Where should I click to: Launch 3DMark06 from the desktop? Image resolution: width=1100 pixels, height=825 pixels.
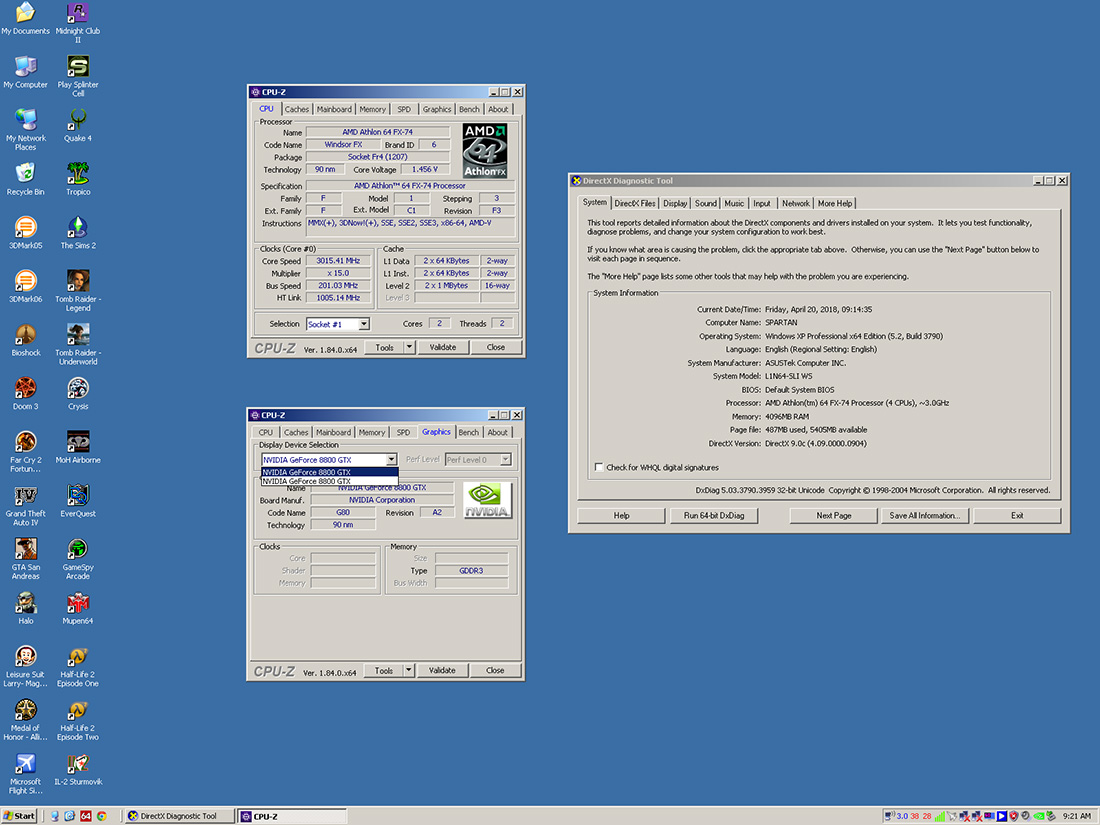pos(26,286)
